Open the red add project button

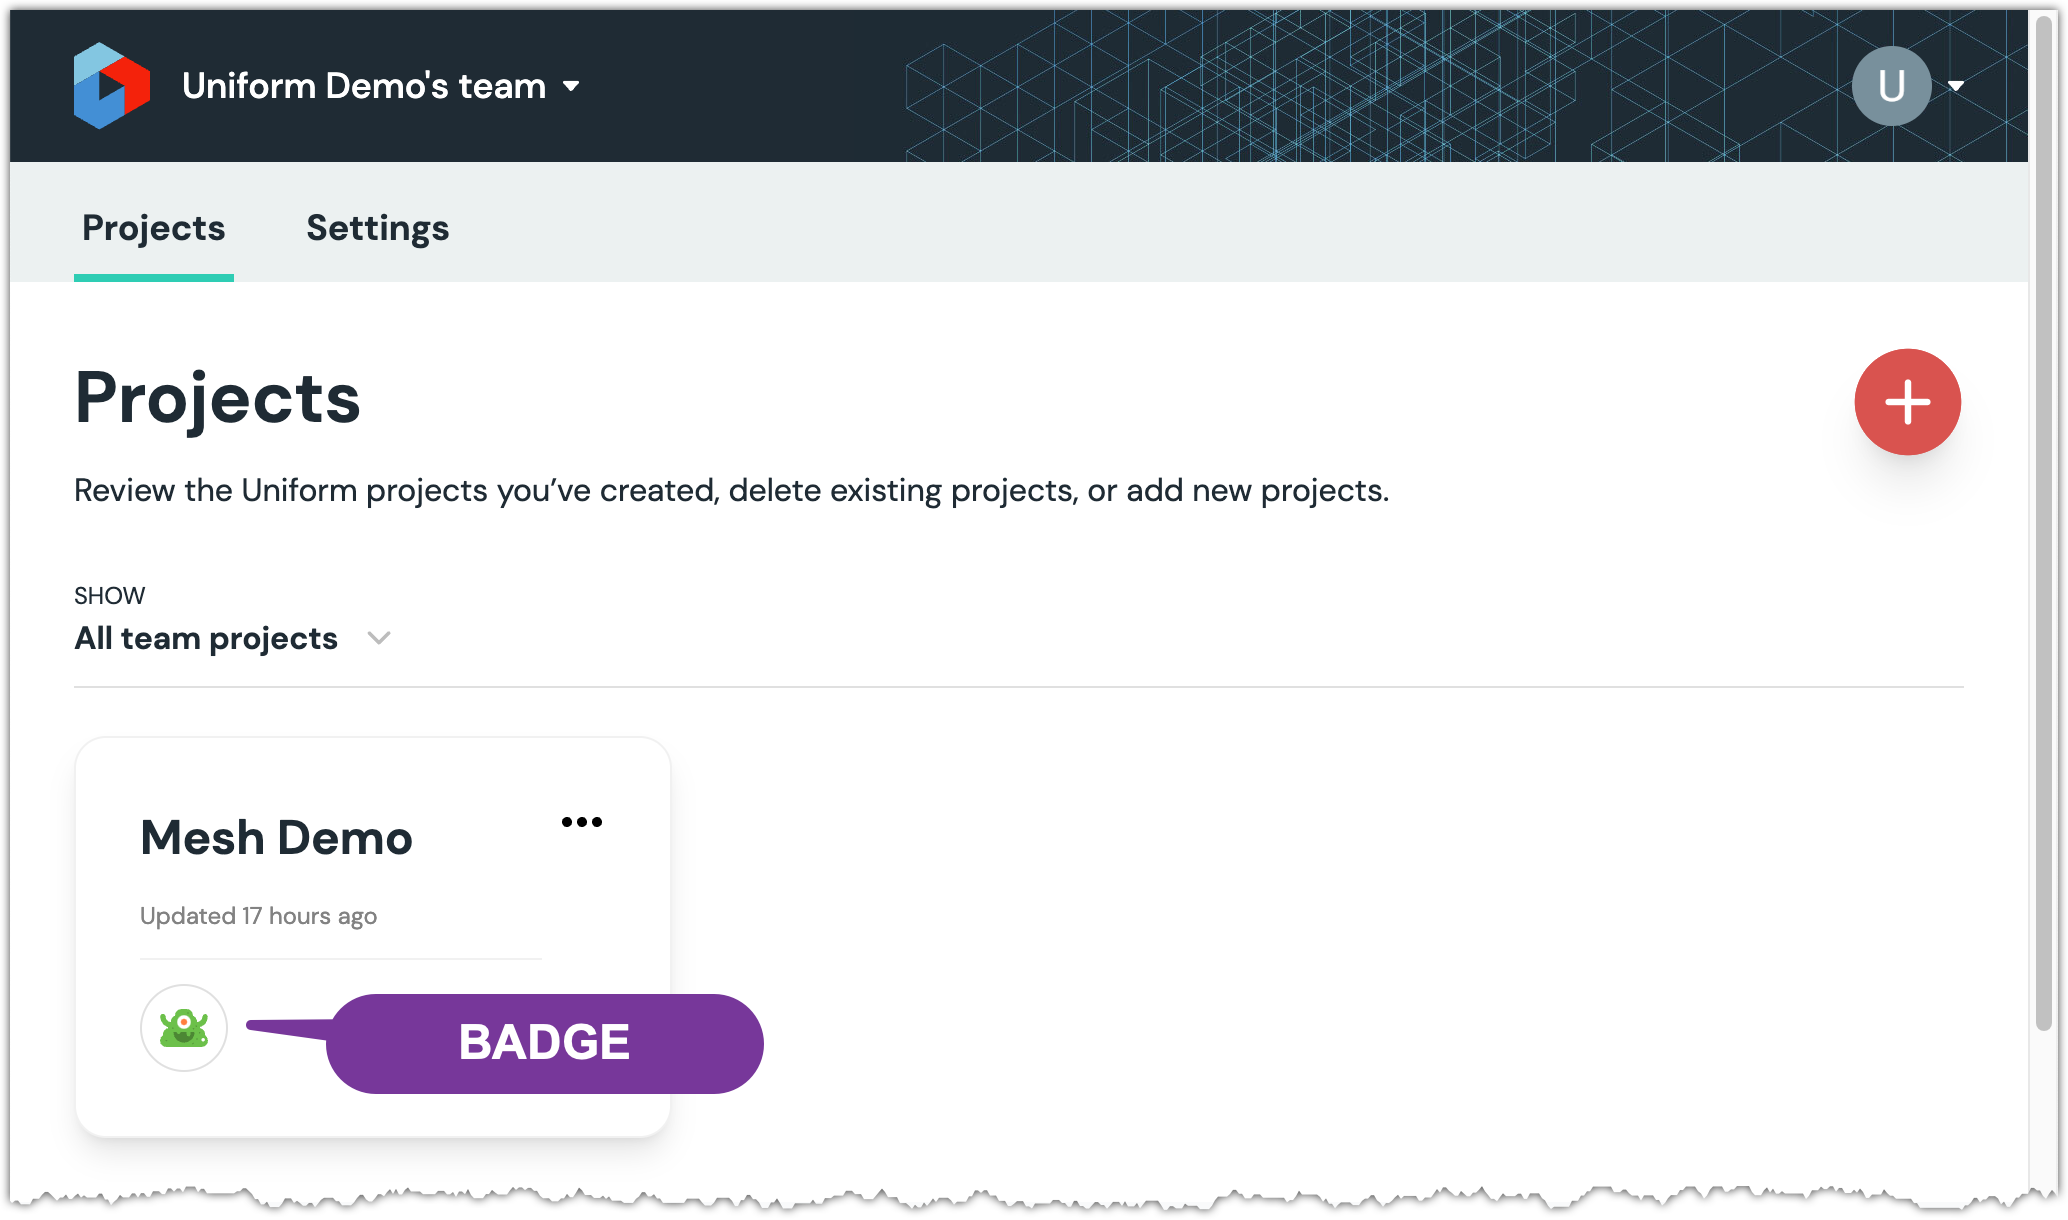click(x=1907, y=402)
